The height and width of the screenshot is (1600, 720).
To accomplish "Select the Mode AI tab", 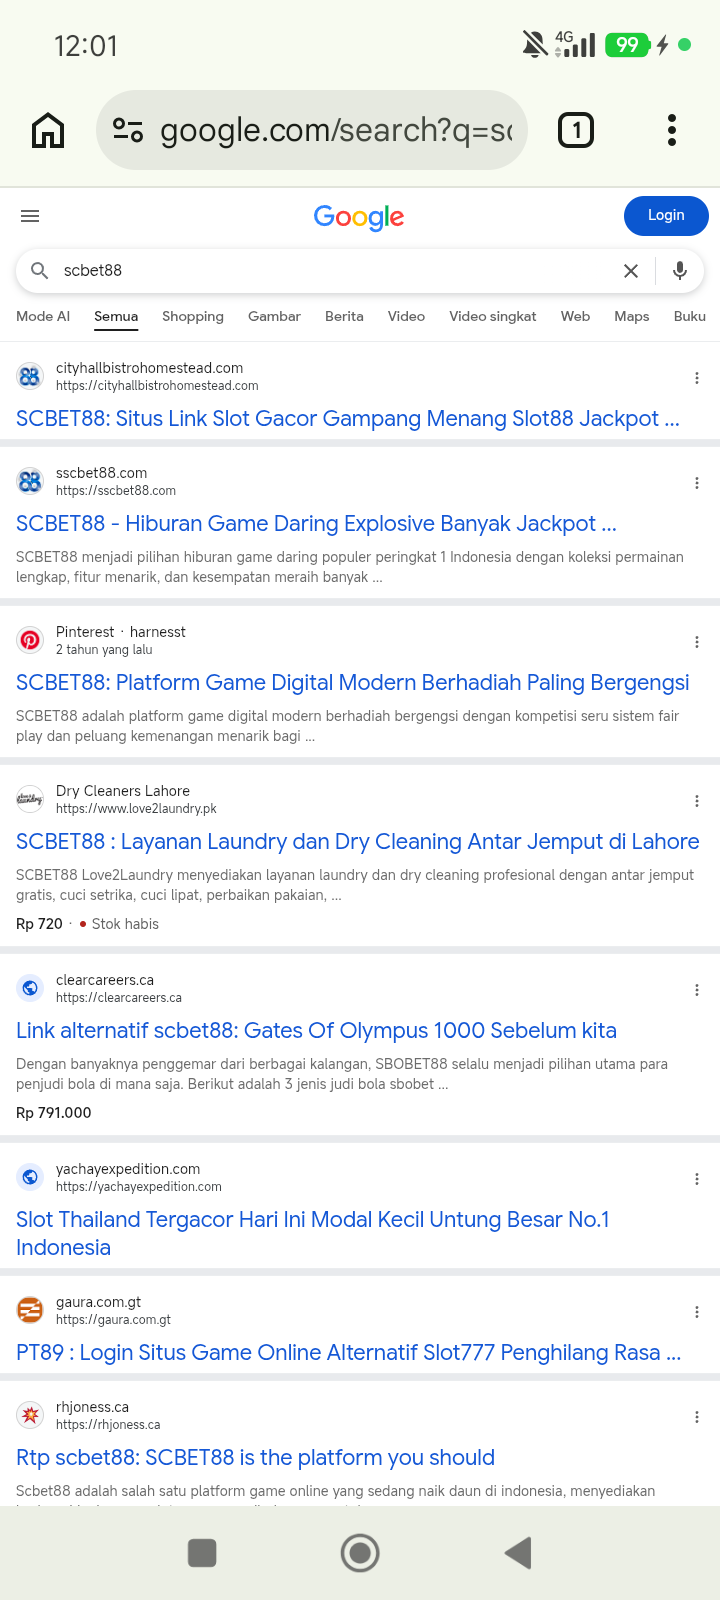I will pyautogui.click(x=43, y=316).
